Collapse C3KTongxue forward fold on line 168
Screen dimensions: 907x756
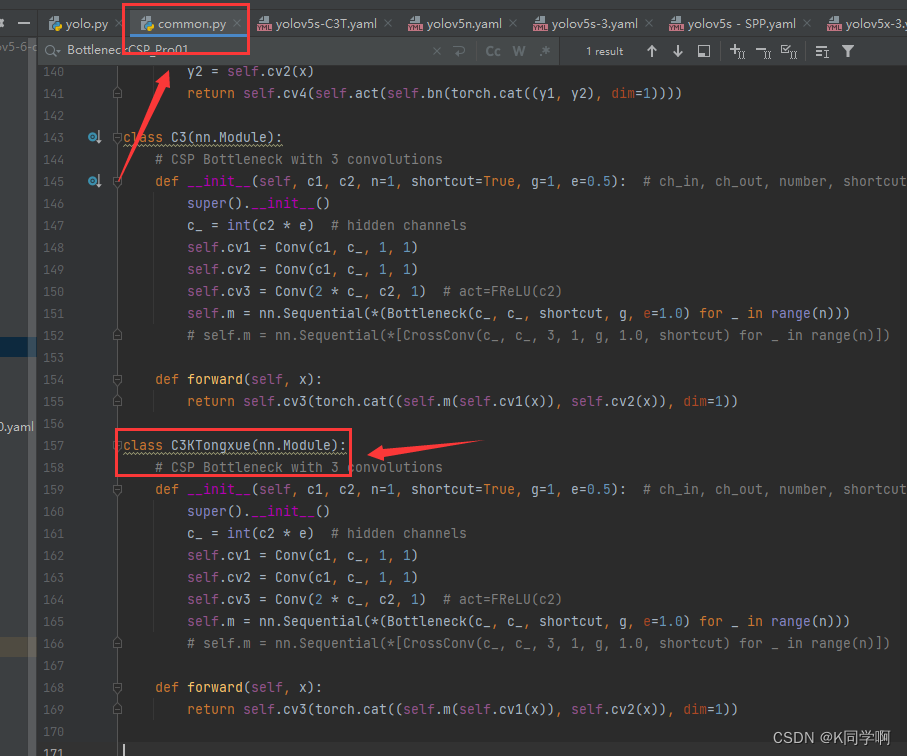tap(117, 687)
